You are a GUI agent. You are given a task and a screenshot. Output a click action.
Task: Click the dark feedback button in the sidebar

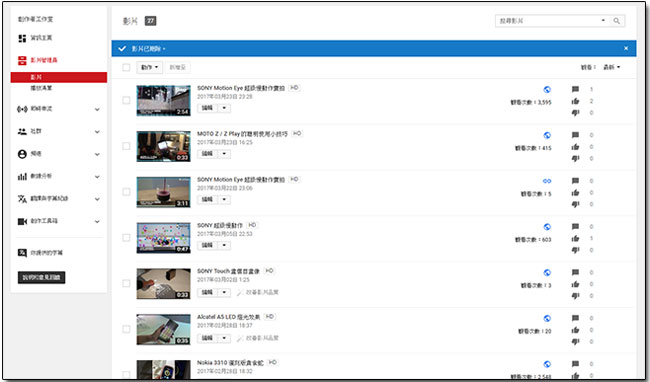click(x=41, y=277)
